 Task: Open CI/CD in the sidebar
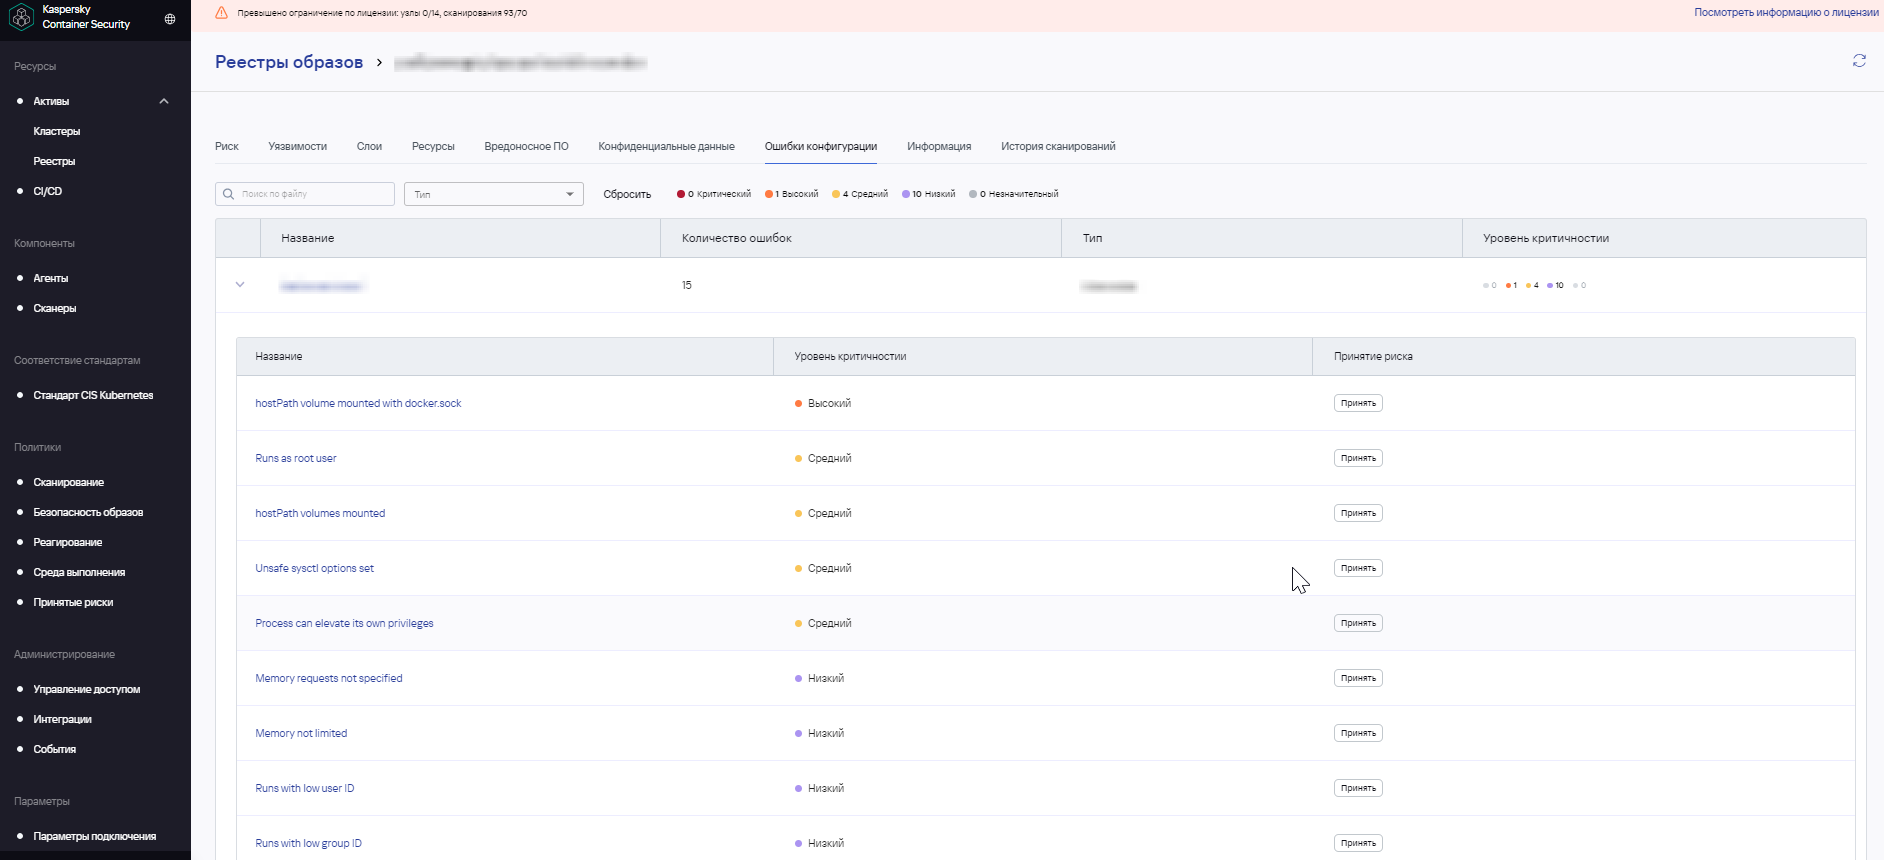coord(48,191)
